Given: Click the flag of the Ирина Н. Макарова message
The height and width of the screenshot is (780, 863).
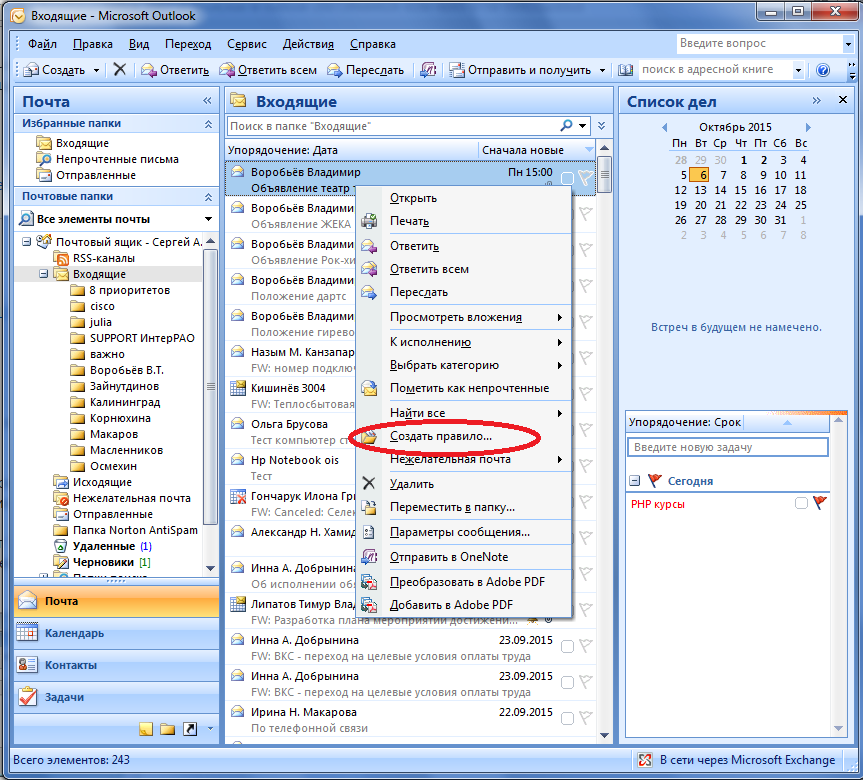Looking at the screenshot, I should click(x=586, y=718).
